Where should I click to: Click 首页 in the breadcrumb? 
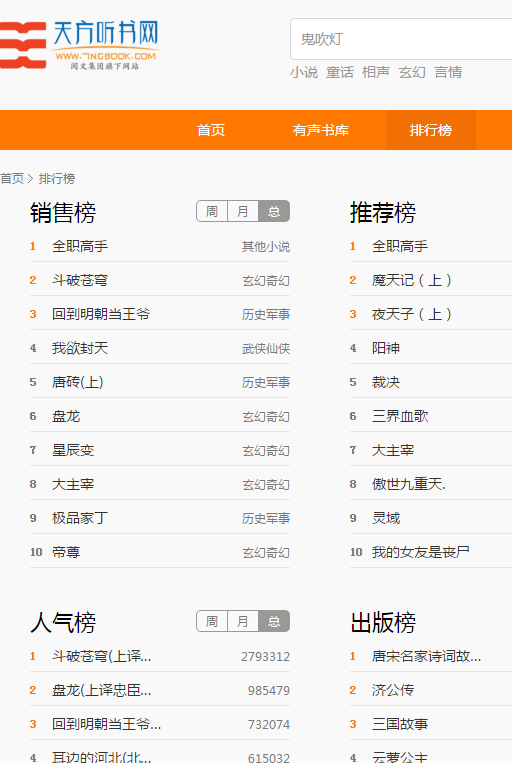12,179
